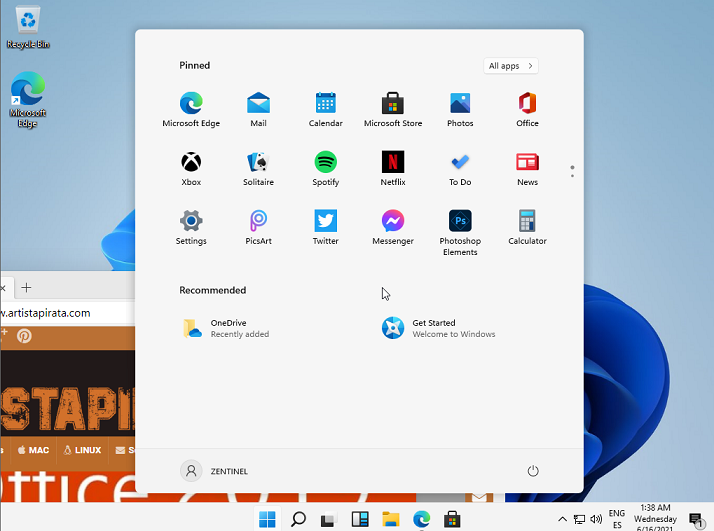This screenshot has width=714, height=531.
Task: Show hidden system tray icons
Action: (x=562, y=519)
